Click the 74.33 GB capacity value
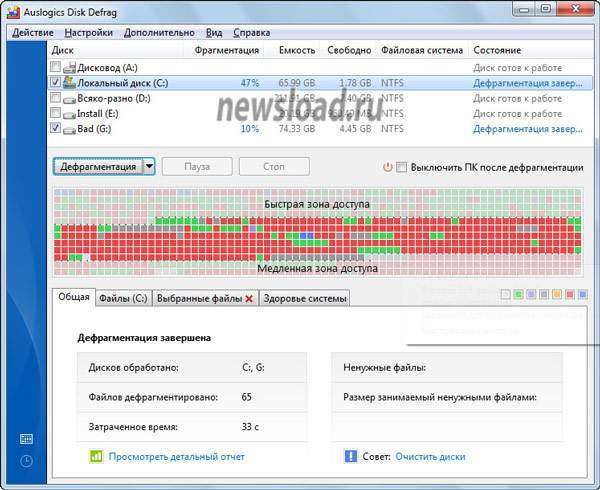Image resolution: width=600 pixels, height=490 pixels. [x=297, y=129]
